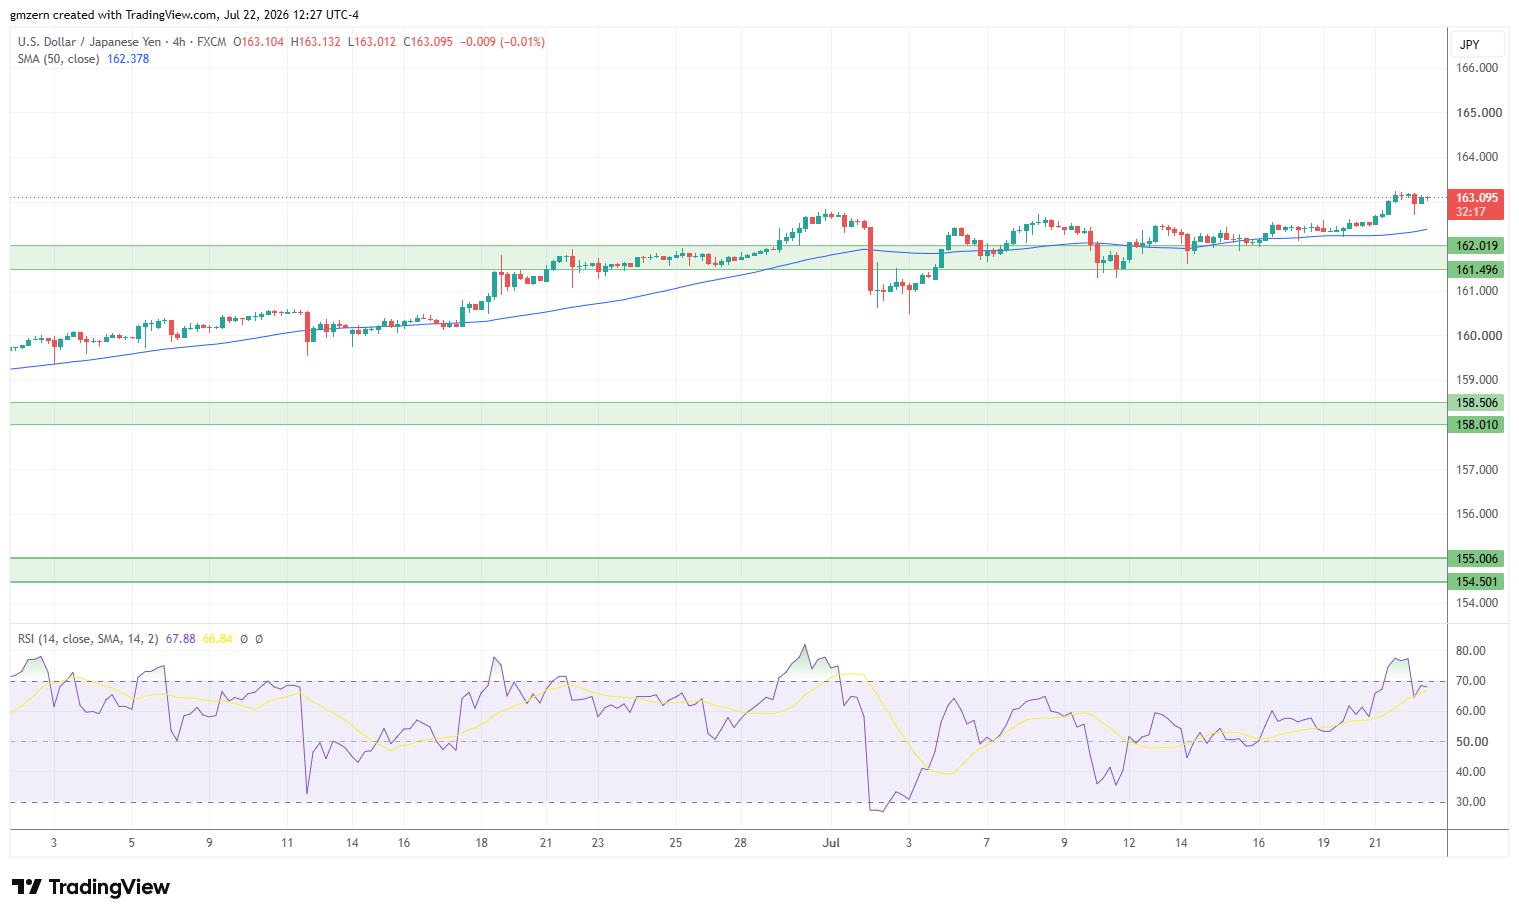
Task: Click the 154.501 zone price label
Action: coord(1477,582)
